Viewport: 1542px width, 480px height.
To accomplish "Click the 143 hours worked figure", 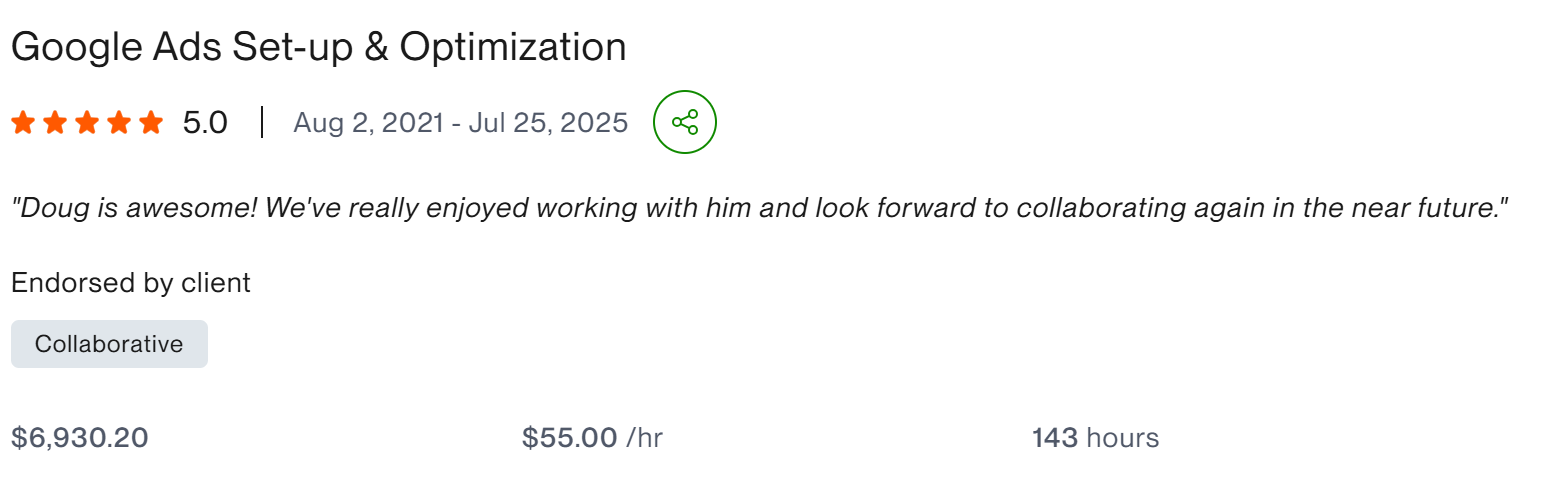I will click(x=1095, y=438).
